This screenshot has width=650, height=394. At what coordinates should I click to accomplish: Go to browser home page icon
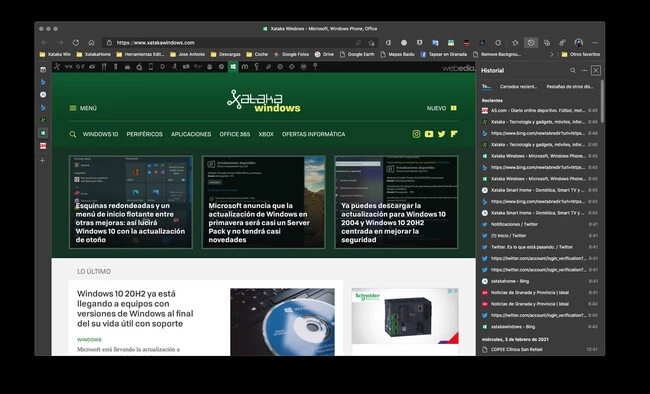pyautogui.click(x=91, y=43)
